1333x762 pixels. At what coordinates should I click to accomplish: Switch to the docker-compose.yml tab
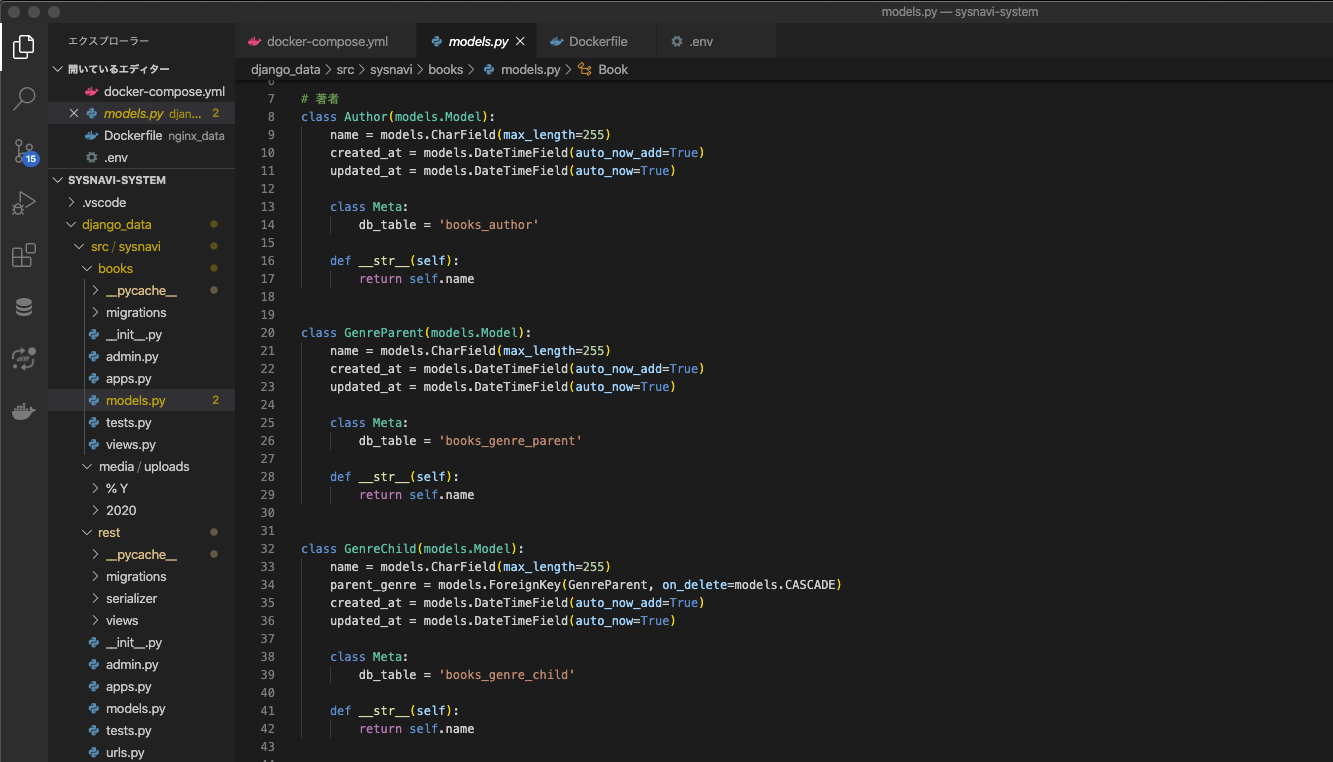pyautogui.click(x=327, y=42)
